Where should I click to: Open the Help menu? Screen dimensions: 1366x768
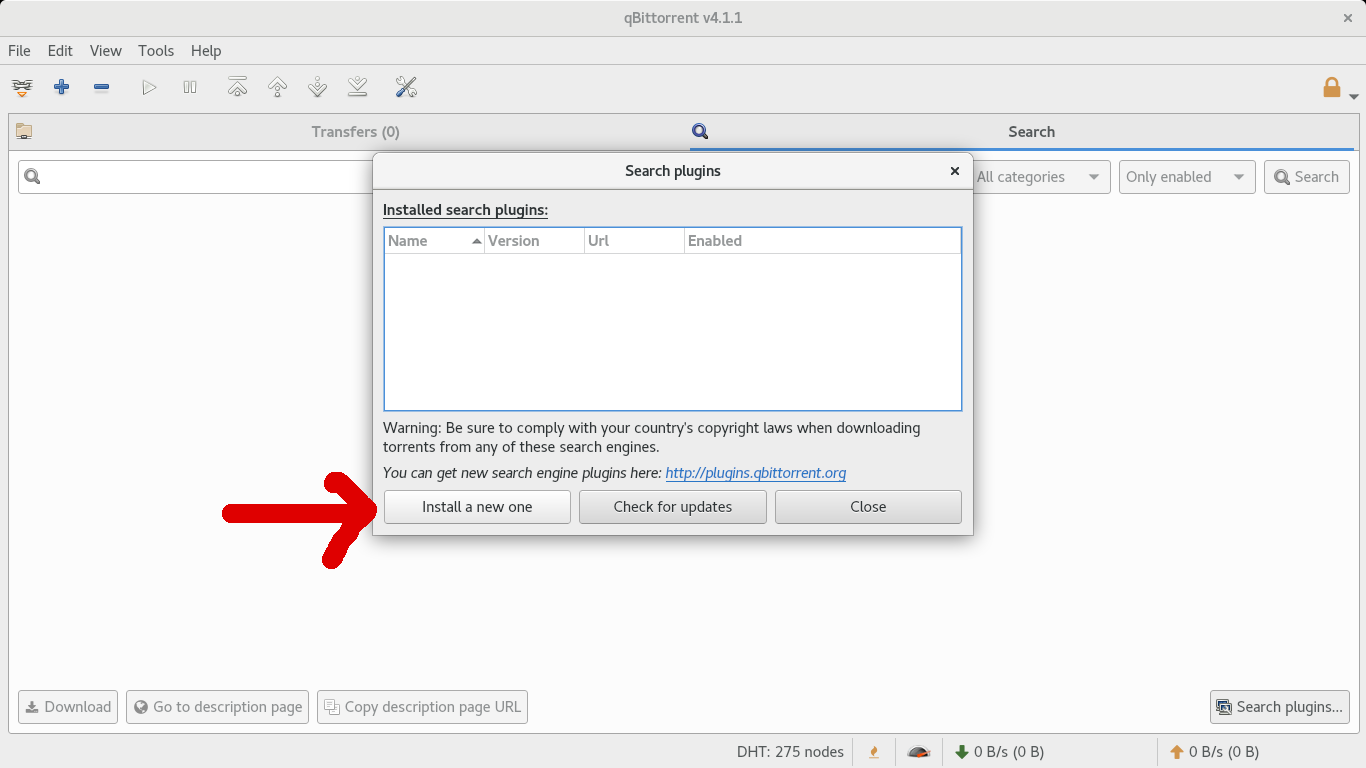point(206,51)
